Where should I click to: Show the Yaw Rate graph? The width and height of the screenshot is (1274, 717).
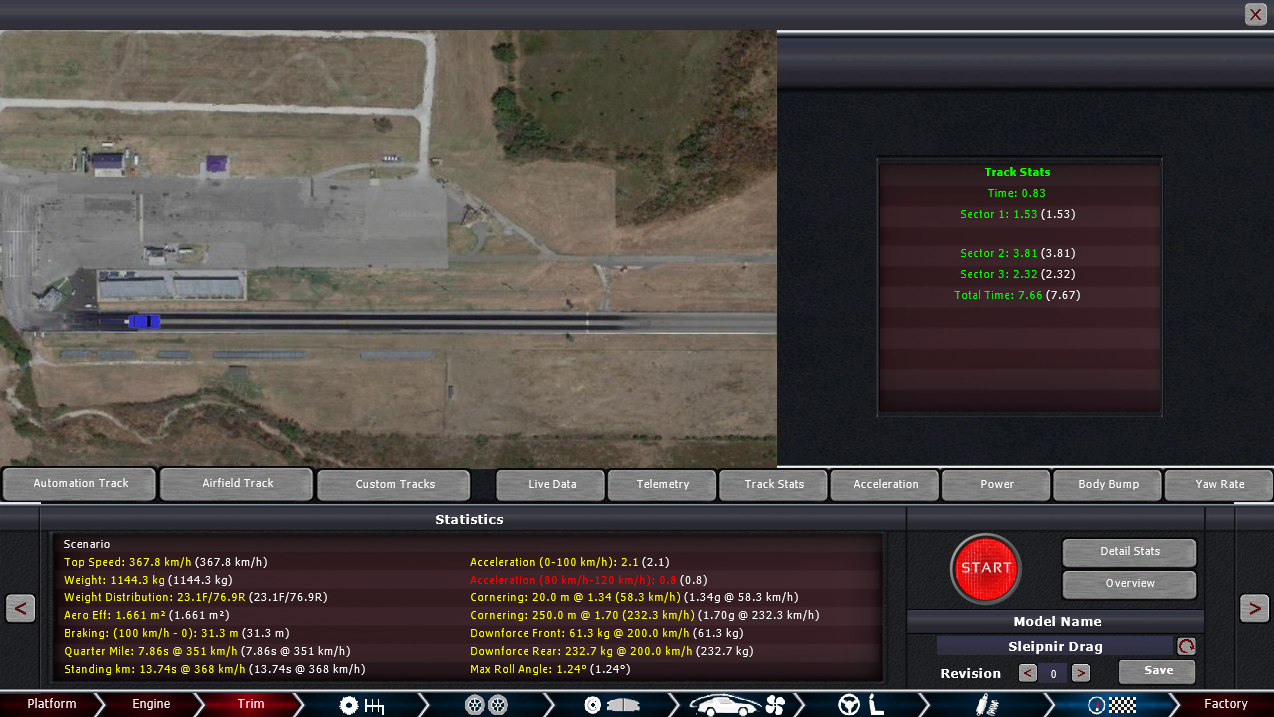point(1219,484)
